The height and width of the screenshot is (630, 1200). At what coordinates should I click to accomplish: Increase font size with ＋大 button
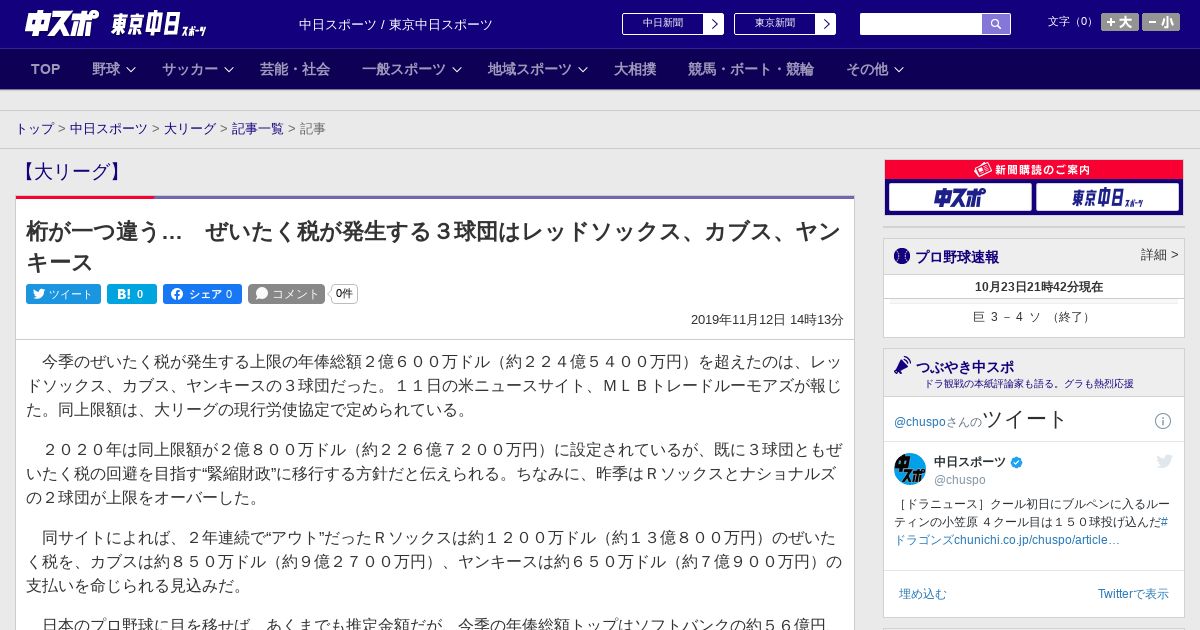1120,22
